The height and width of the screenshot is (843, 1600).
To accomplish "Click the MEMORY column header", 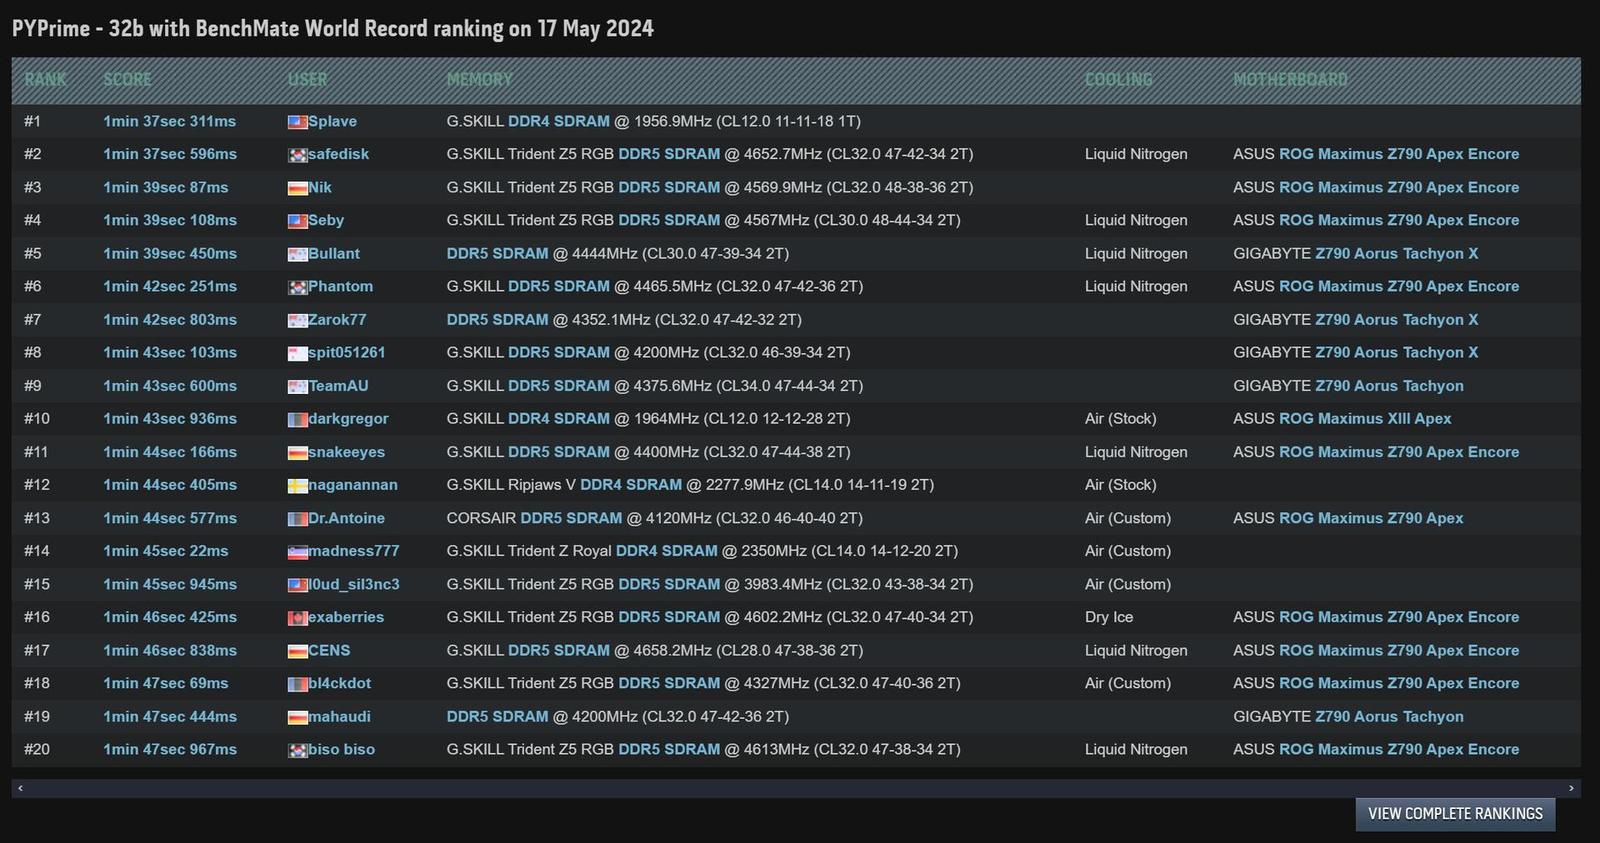I will pos(479,80).
